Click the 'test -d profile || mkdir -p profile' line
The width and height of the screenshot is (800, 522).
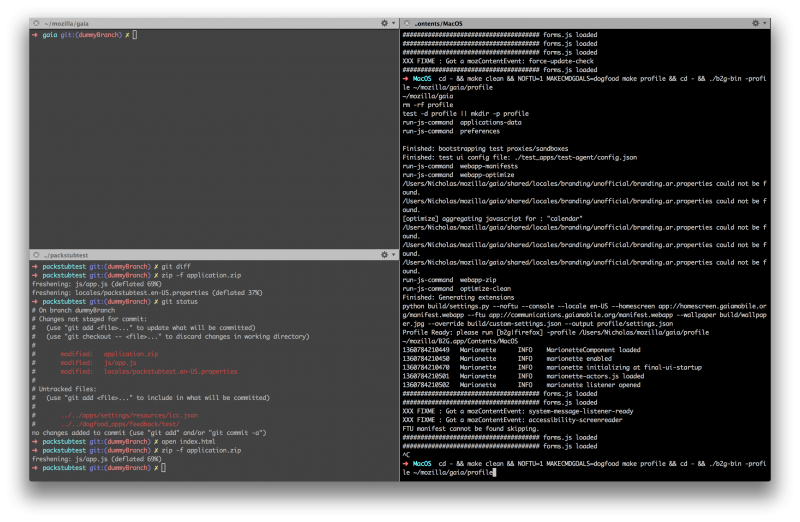pyautogui.click(x=465, y=113)
